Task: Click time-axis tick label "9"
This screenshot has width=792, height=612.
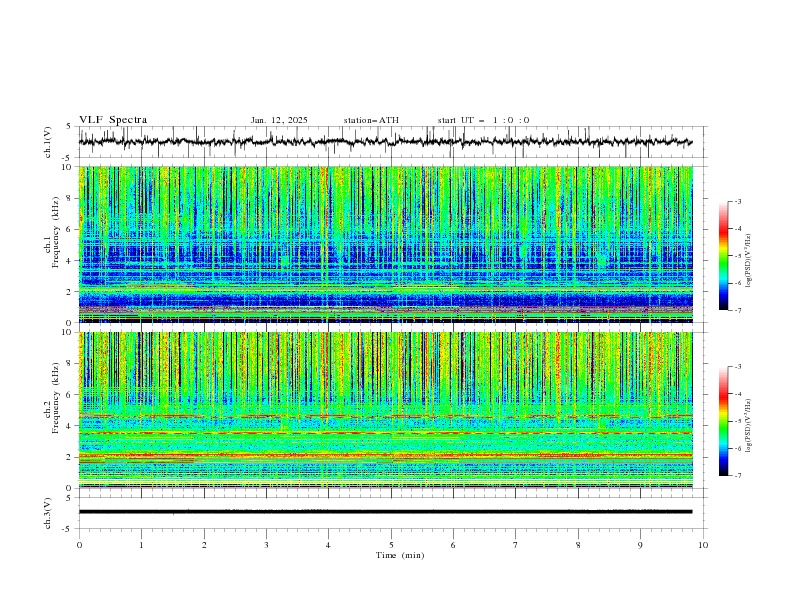Action: [x=640, y=545]
